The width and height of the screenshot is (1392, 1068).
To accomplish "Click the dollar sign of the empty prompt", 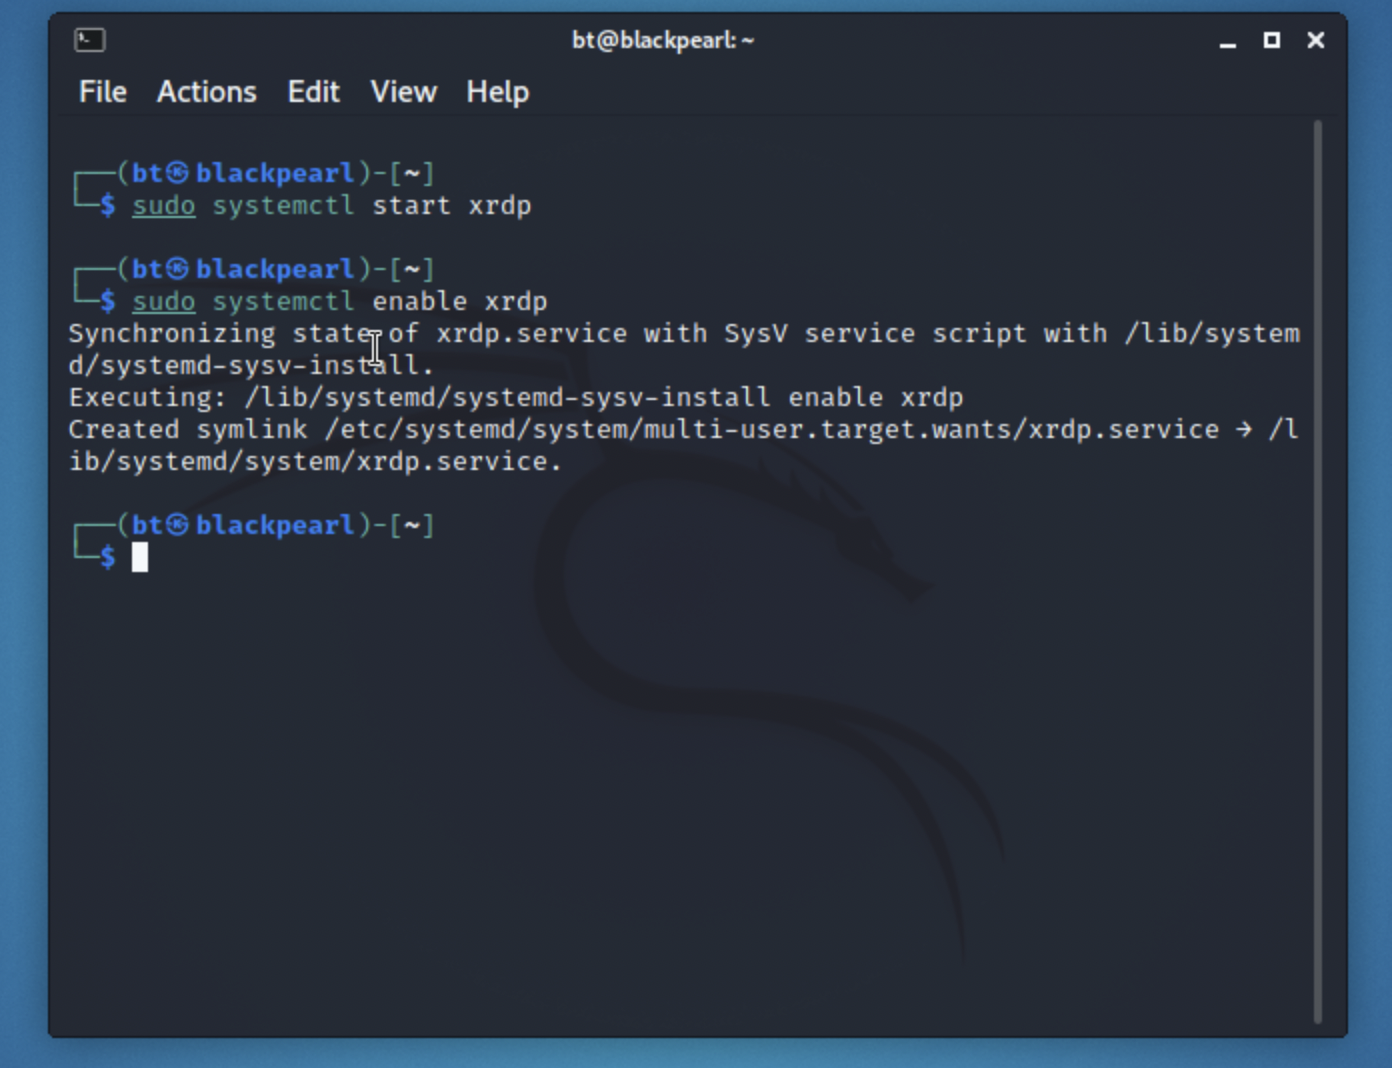I will pyautogui.click(x=108, y=557).
